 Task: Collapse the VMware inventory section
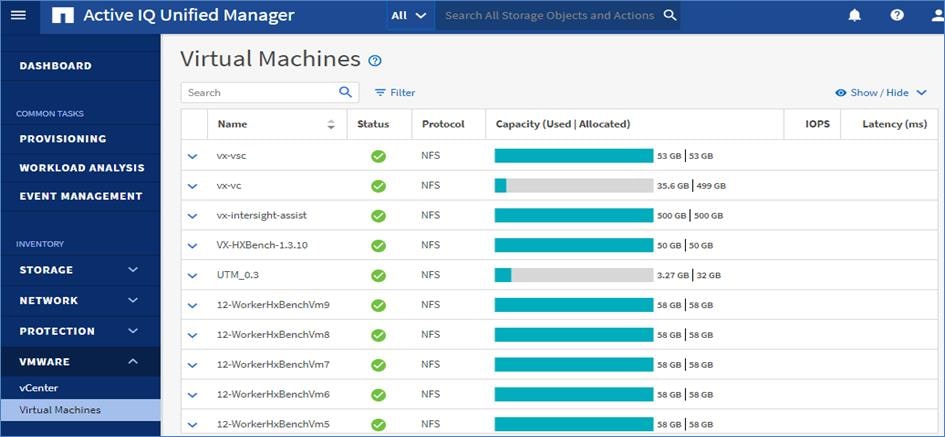pyautogui.click(x=80, y=362)
